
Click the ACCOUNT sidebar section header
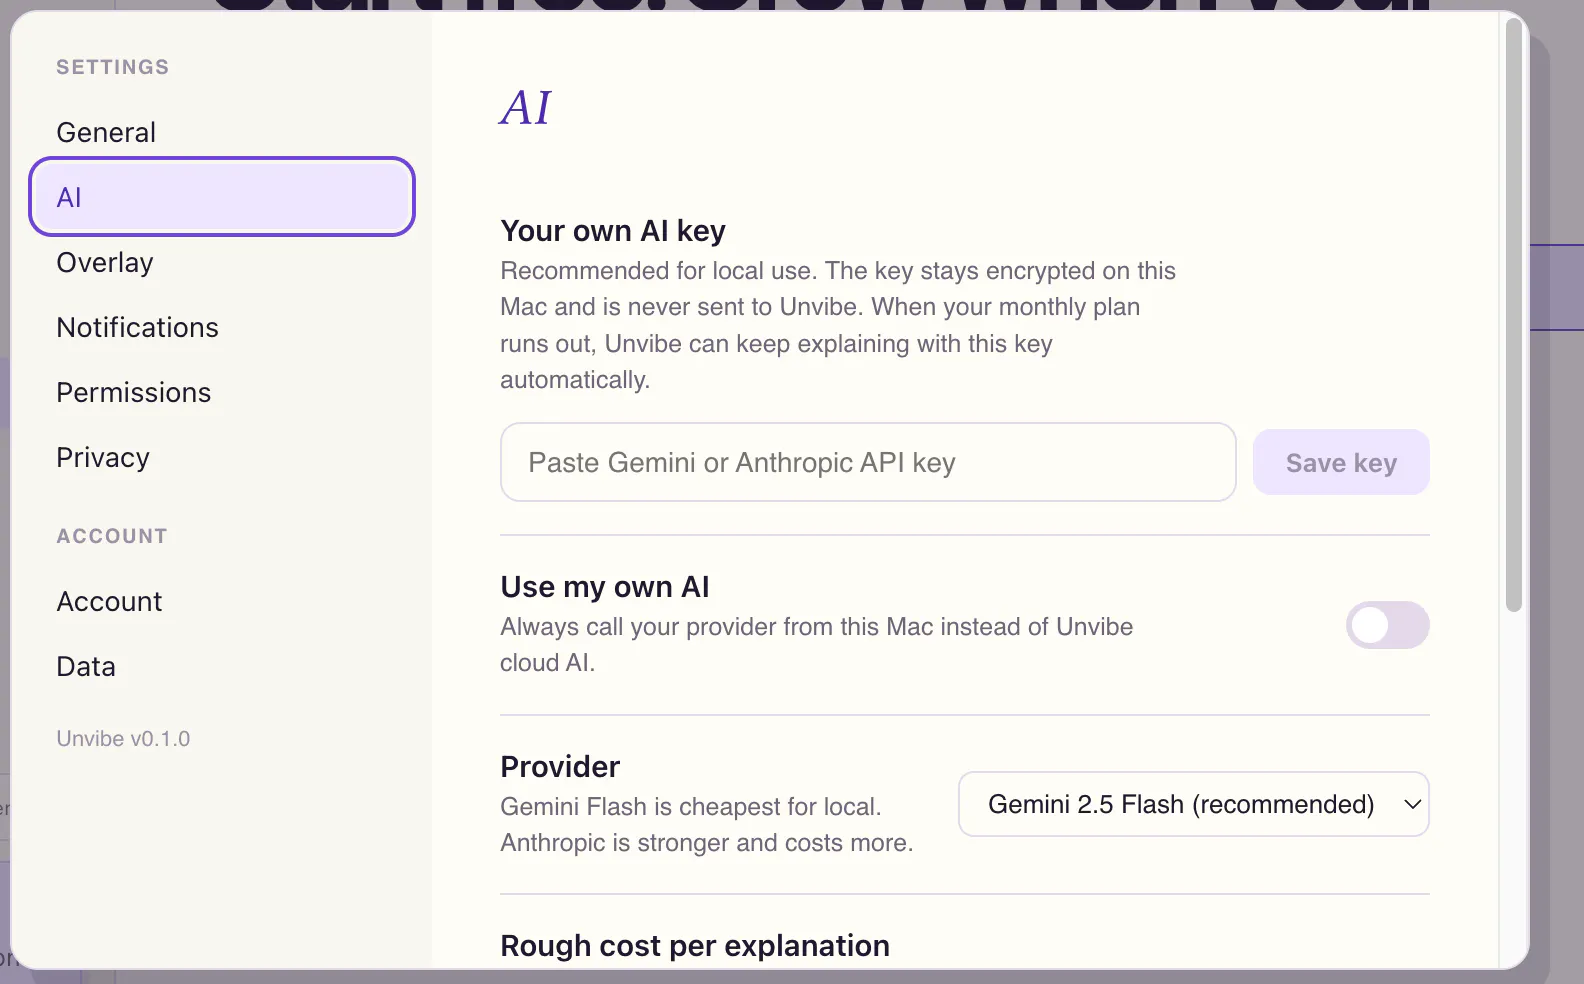point(112,536)
